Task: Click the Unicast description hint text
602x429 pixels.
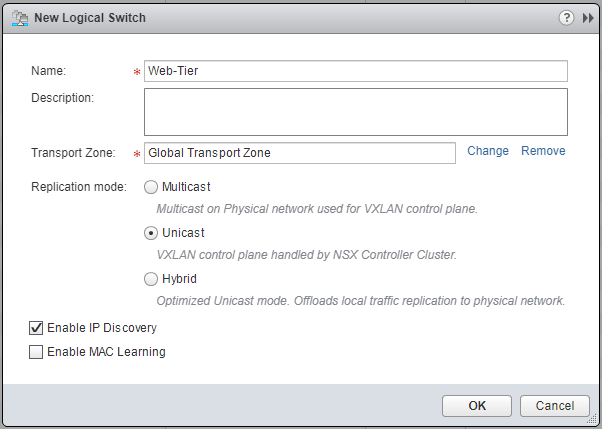Action: 306,254
